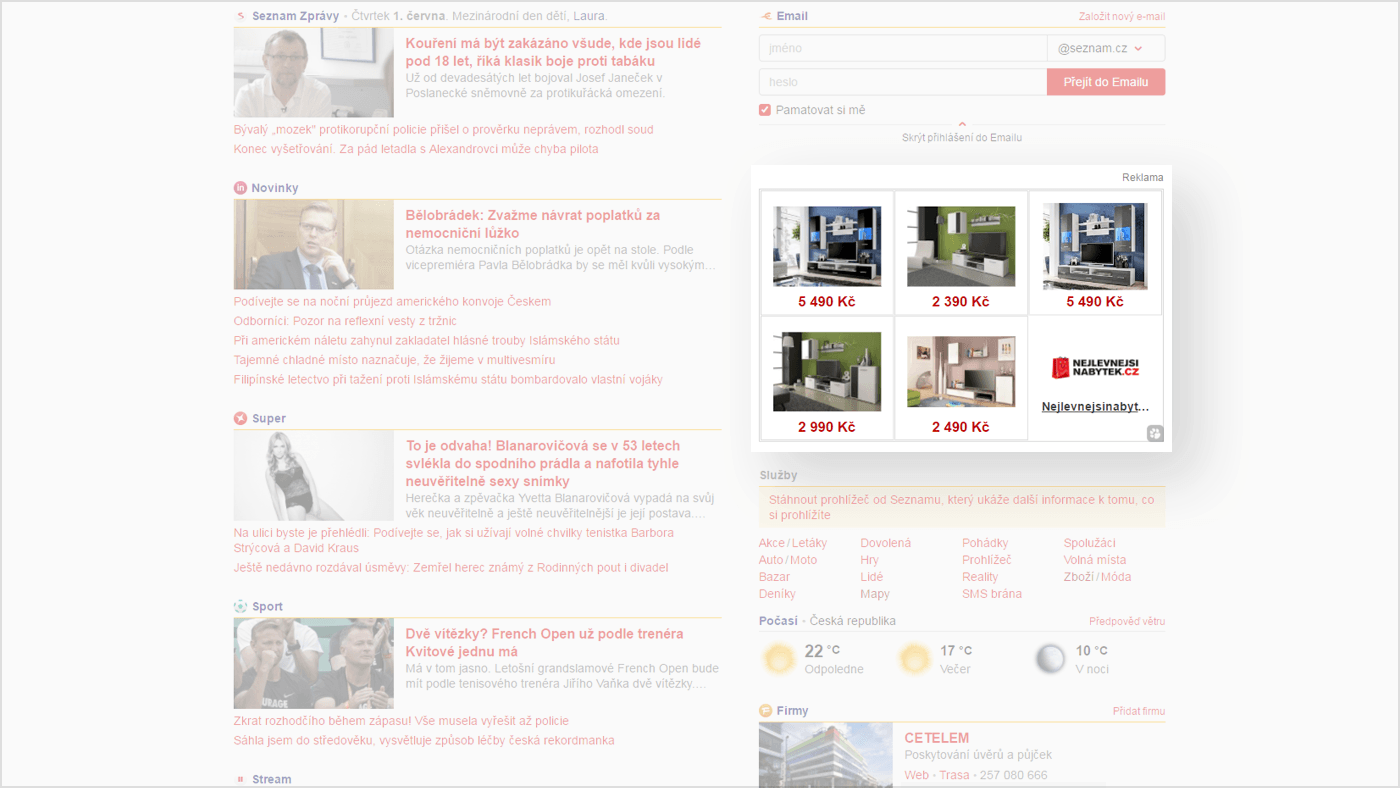Image resolution: width=1400 pixels, height=788 pixels.
Task: Open the Tajemné chladné místo multivesmír link
Action: (394, 360)
